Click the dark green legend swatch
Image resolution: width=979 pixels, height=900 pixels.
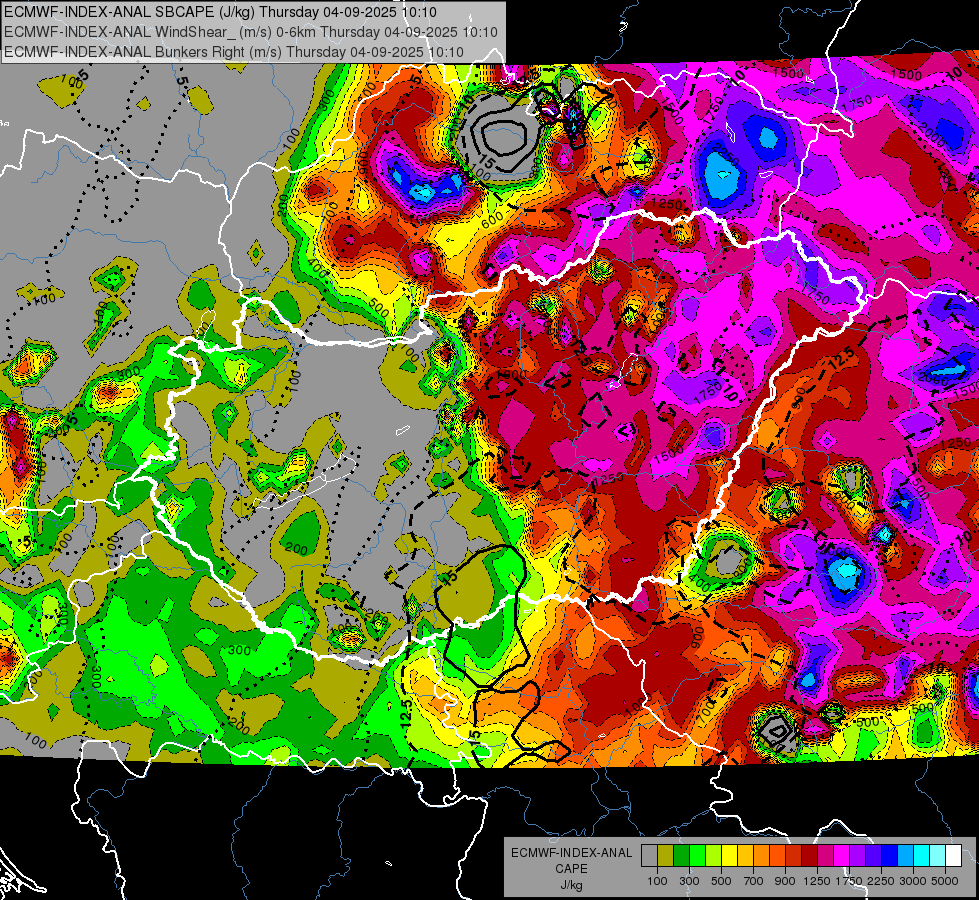point(681,855)
